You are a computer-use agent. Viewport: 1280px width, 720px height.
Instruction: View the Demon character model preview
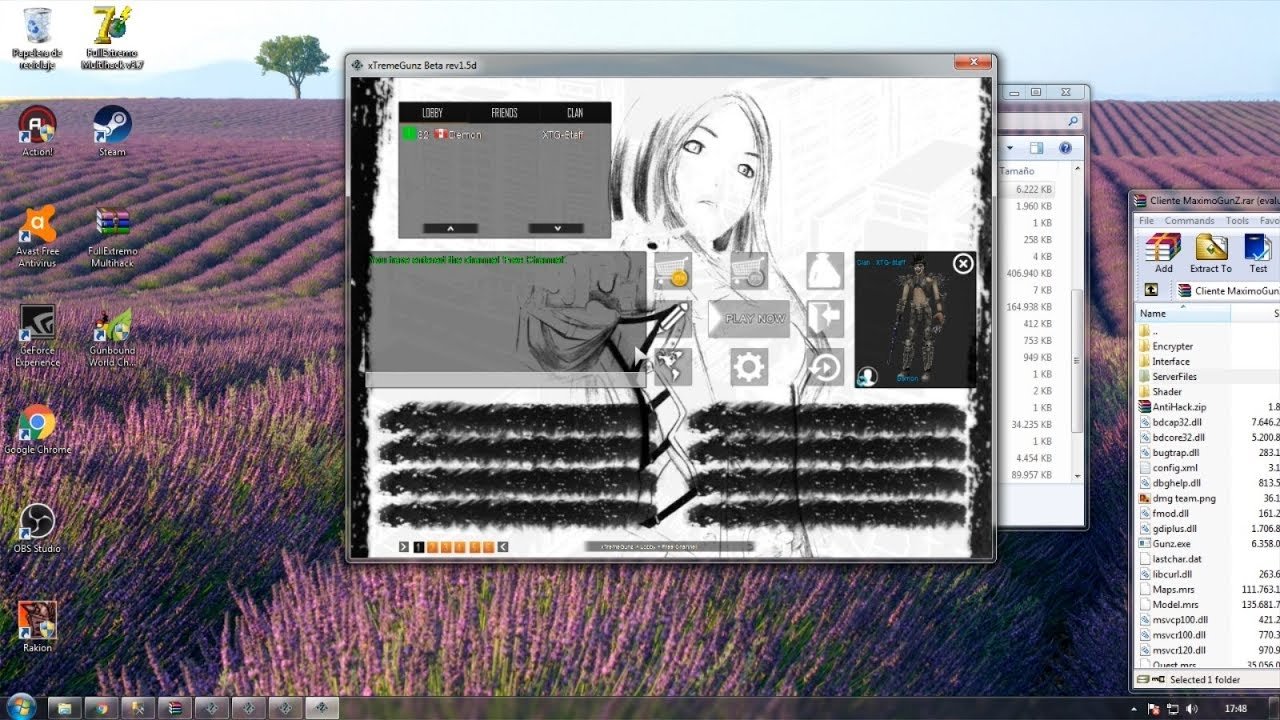914,320
